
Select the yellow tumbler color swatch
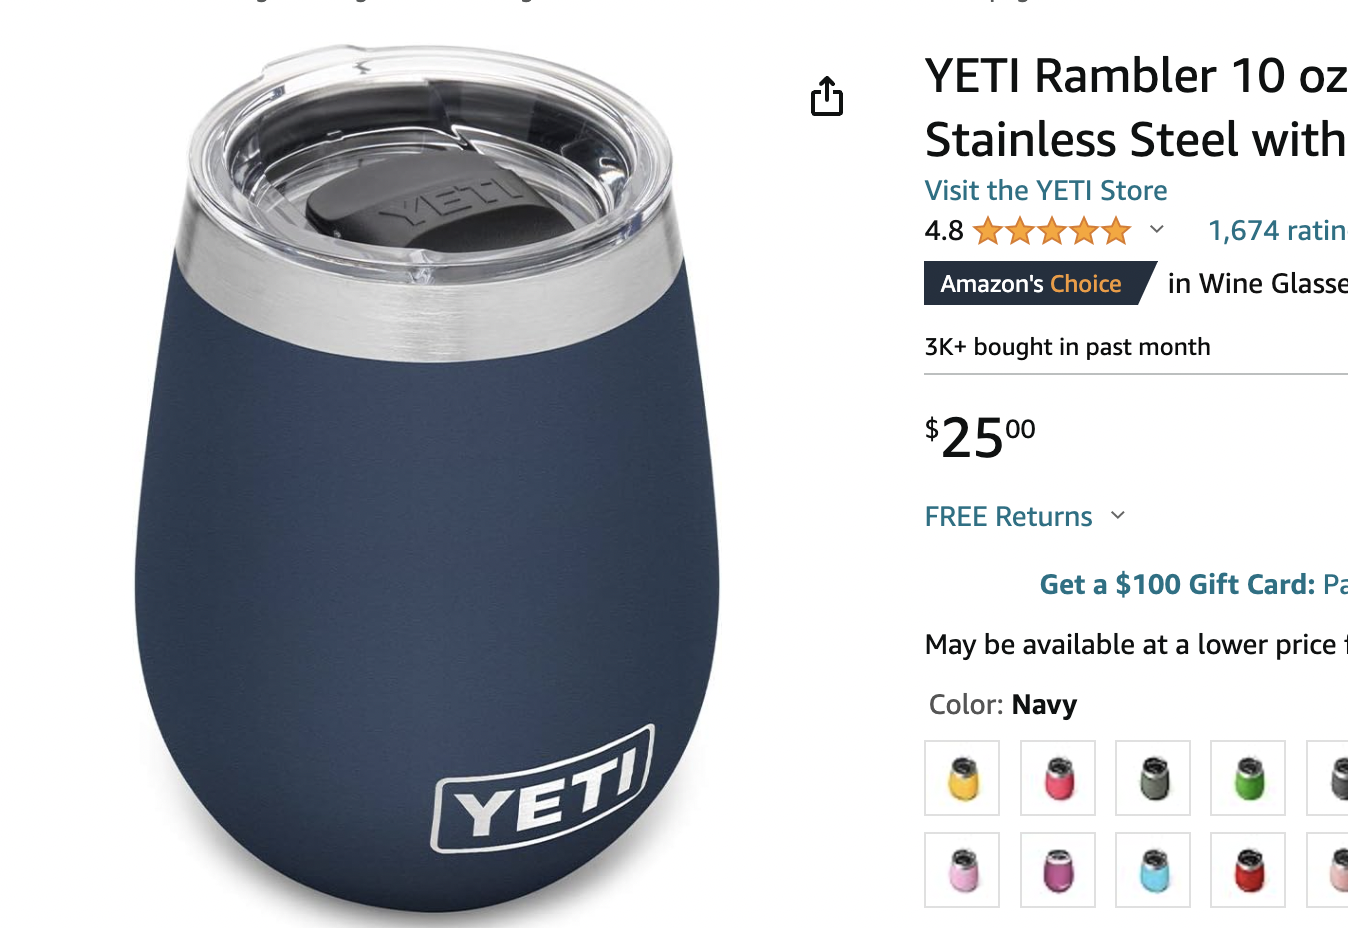coord(962,778)
